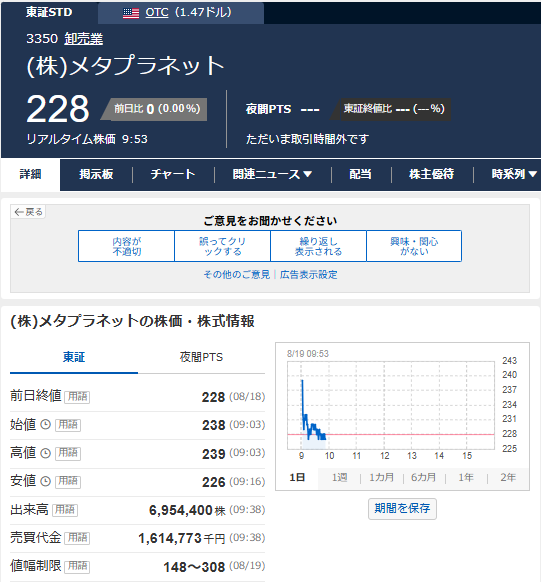Open the その他のご意見 link
Viewport: 541px width, 582px height.
click(x=237, y=275)
